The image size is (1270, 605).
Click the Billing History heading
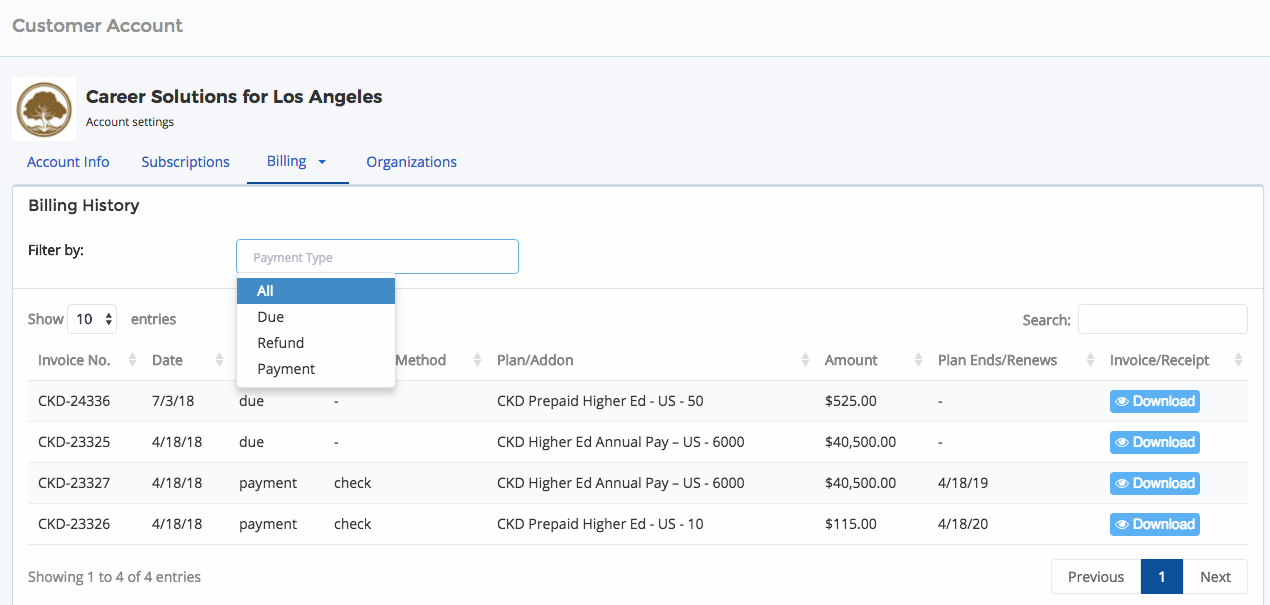84,206
